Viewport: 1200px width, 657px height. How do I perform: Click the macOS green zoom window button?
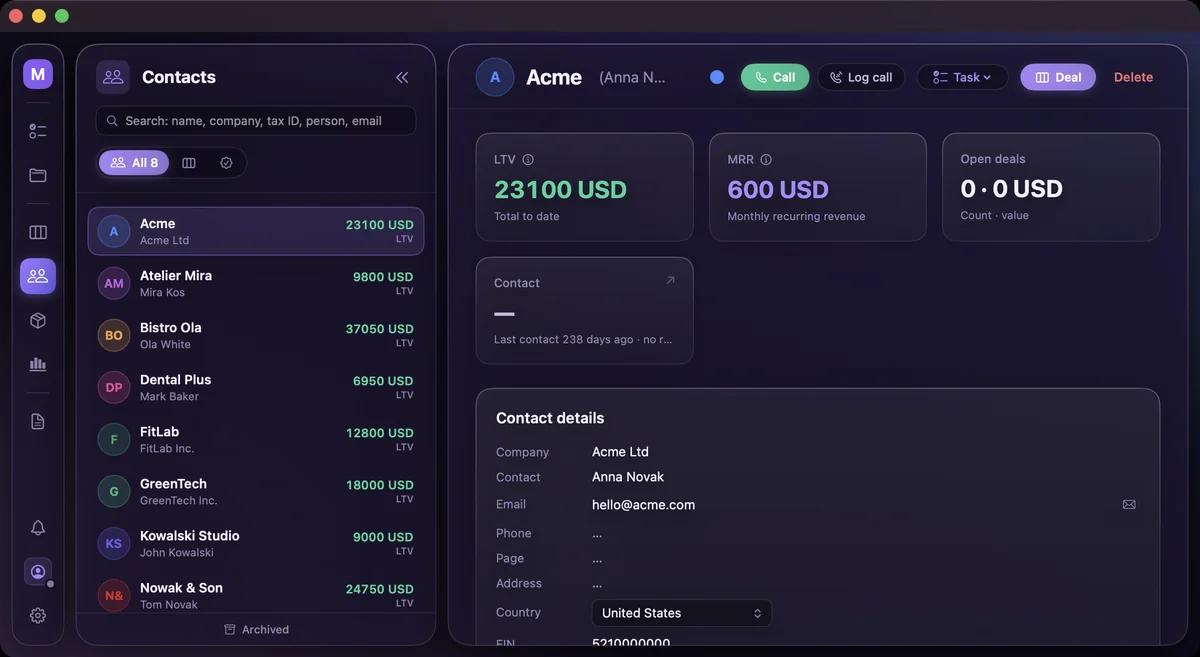pos(62,16)
